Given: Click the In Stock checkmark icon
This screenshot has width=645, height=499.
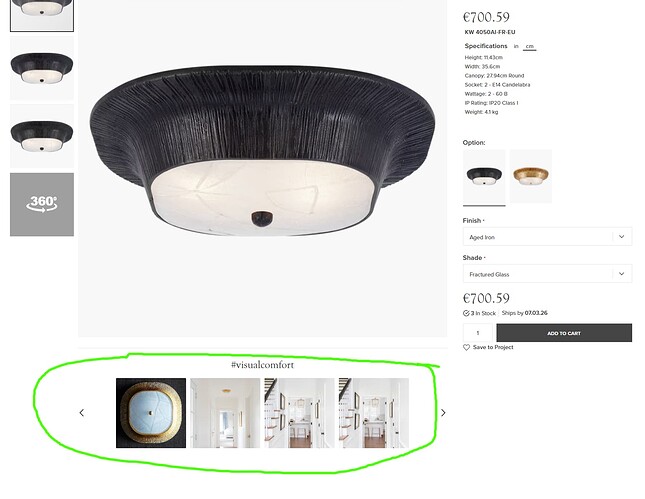Looking at the screenshot, I should pos(466,313).
